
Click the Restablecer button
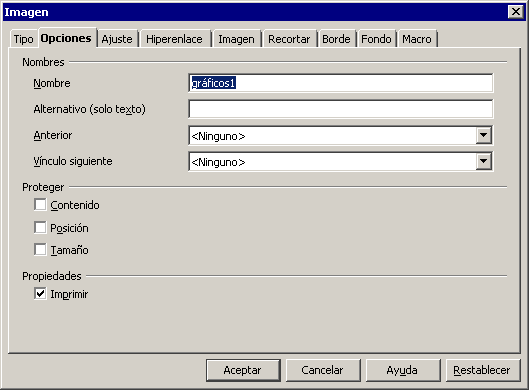click(483, 370)
